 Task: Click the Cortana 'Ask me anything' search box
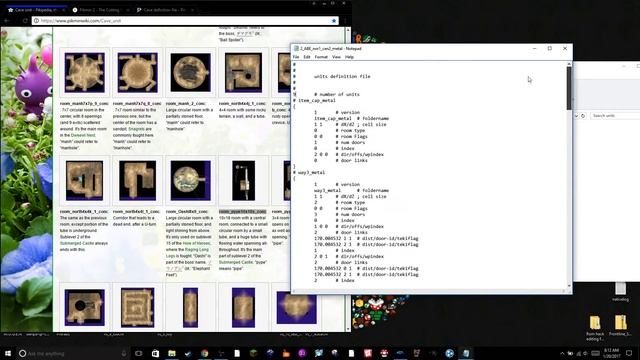click(x=73, y=353)
